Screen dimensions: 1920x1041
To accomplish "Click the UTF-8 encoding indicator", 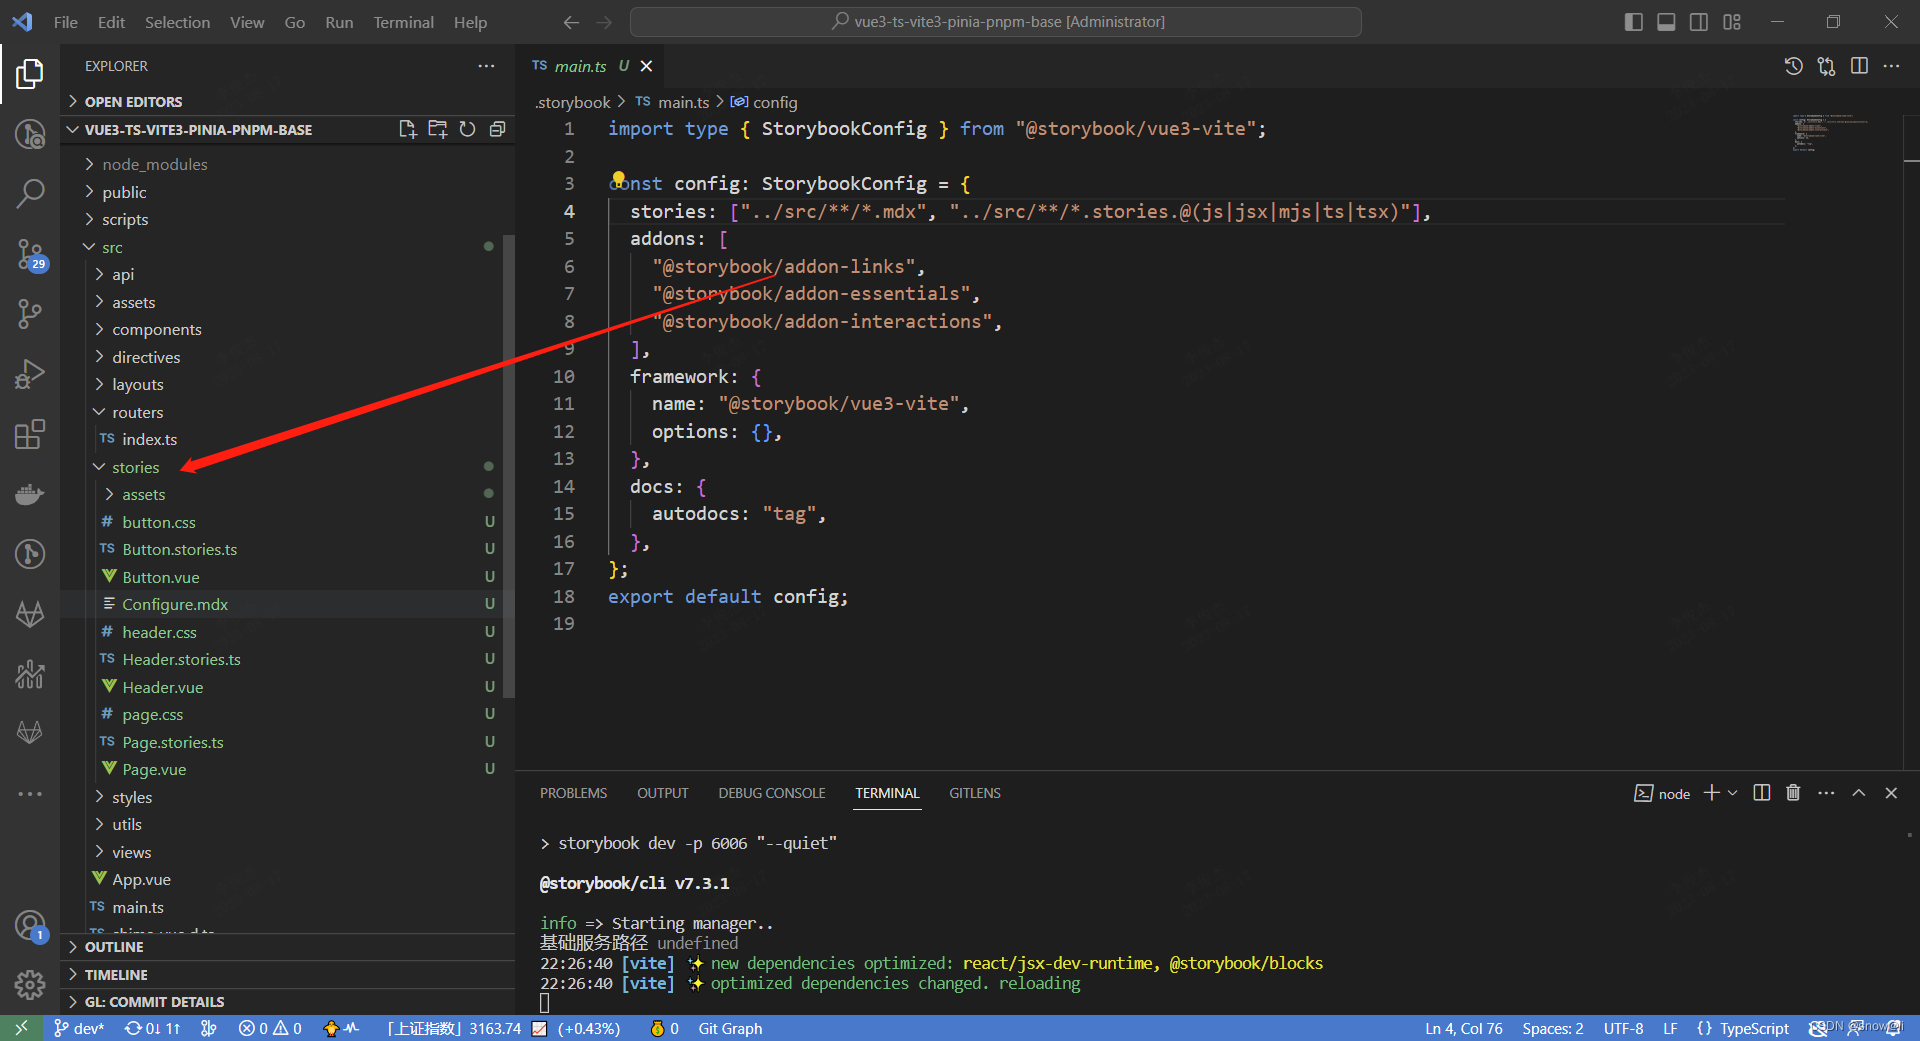I will 1623,1028.
